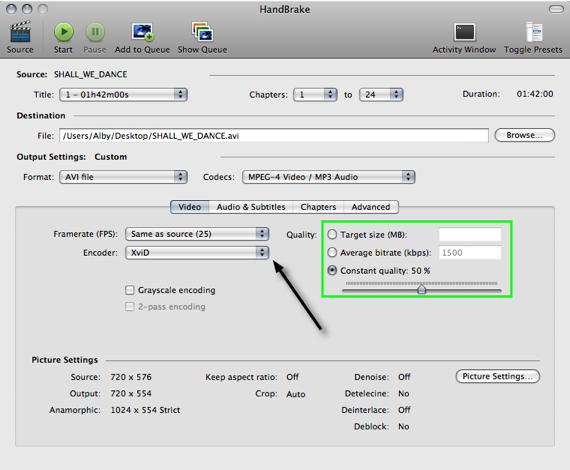The image size is (570, 470).
Task: Open the Show Queue icon
Action: point(202,32)
